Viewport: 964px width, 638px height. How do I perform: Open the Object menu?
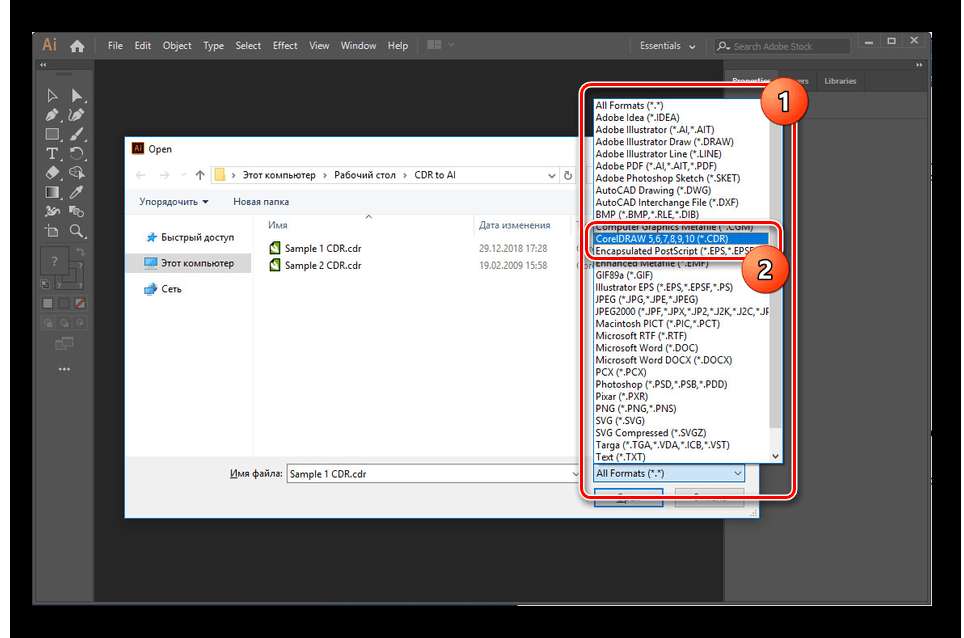pyautogui.click(x=177, y=45)
